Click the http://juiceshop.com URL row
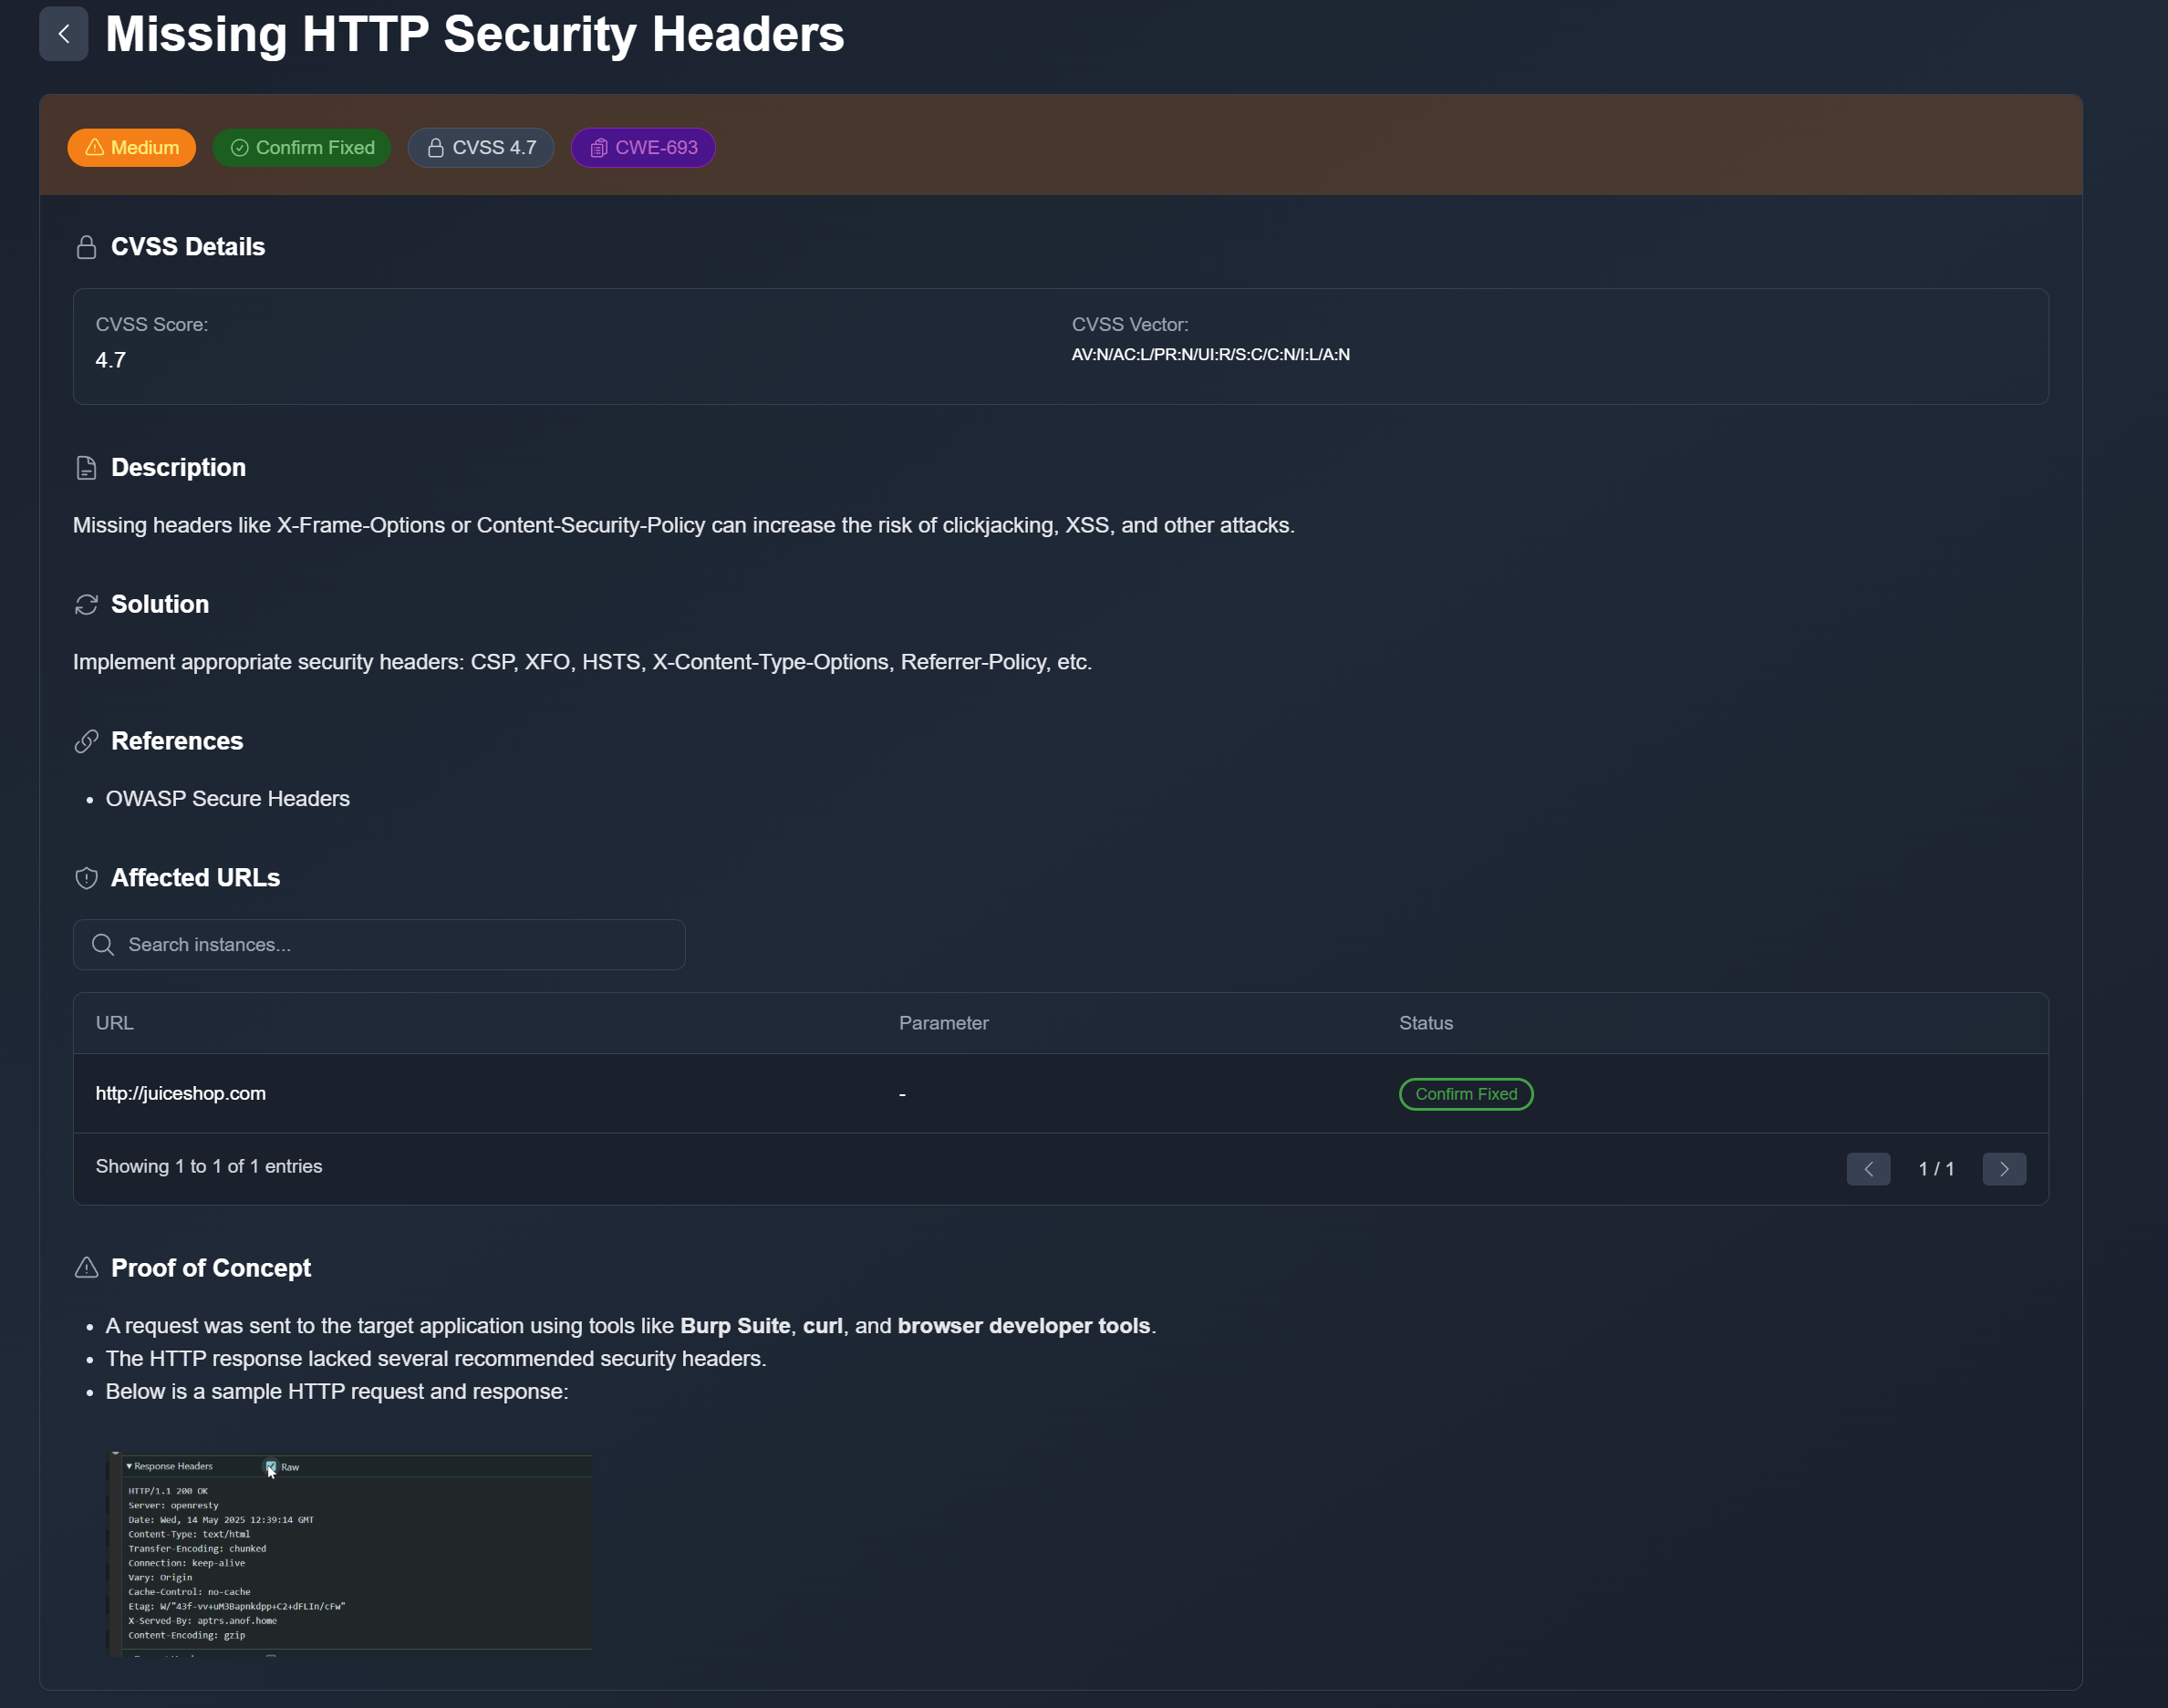This screenshot has height=1708, width=2168. (181, 1093)
